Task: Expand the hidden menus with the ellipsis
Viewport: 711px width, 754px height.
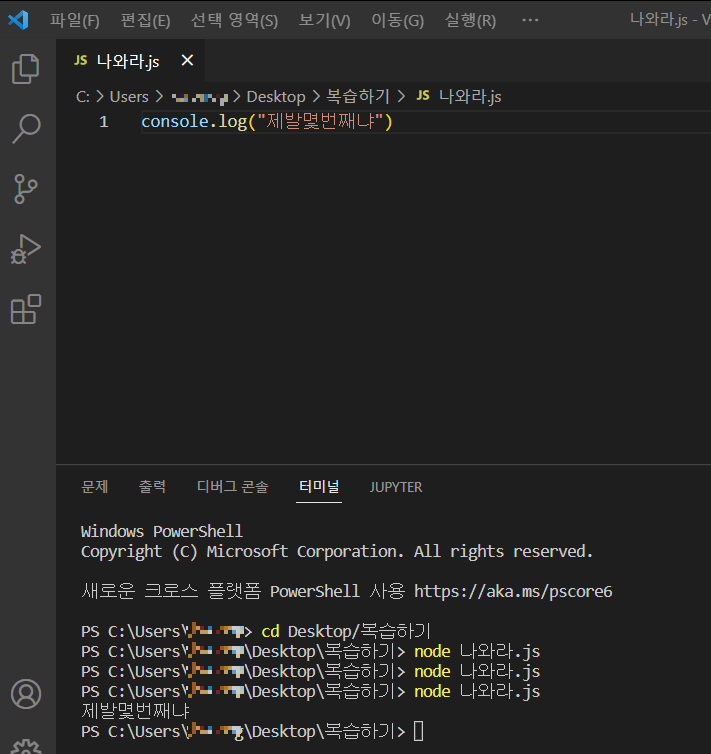Action: 530,20
